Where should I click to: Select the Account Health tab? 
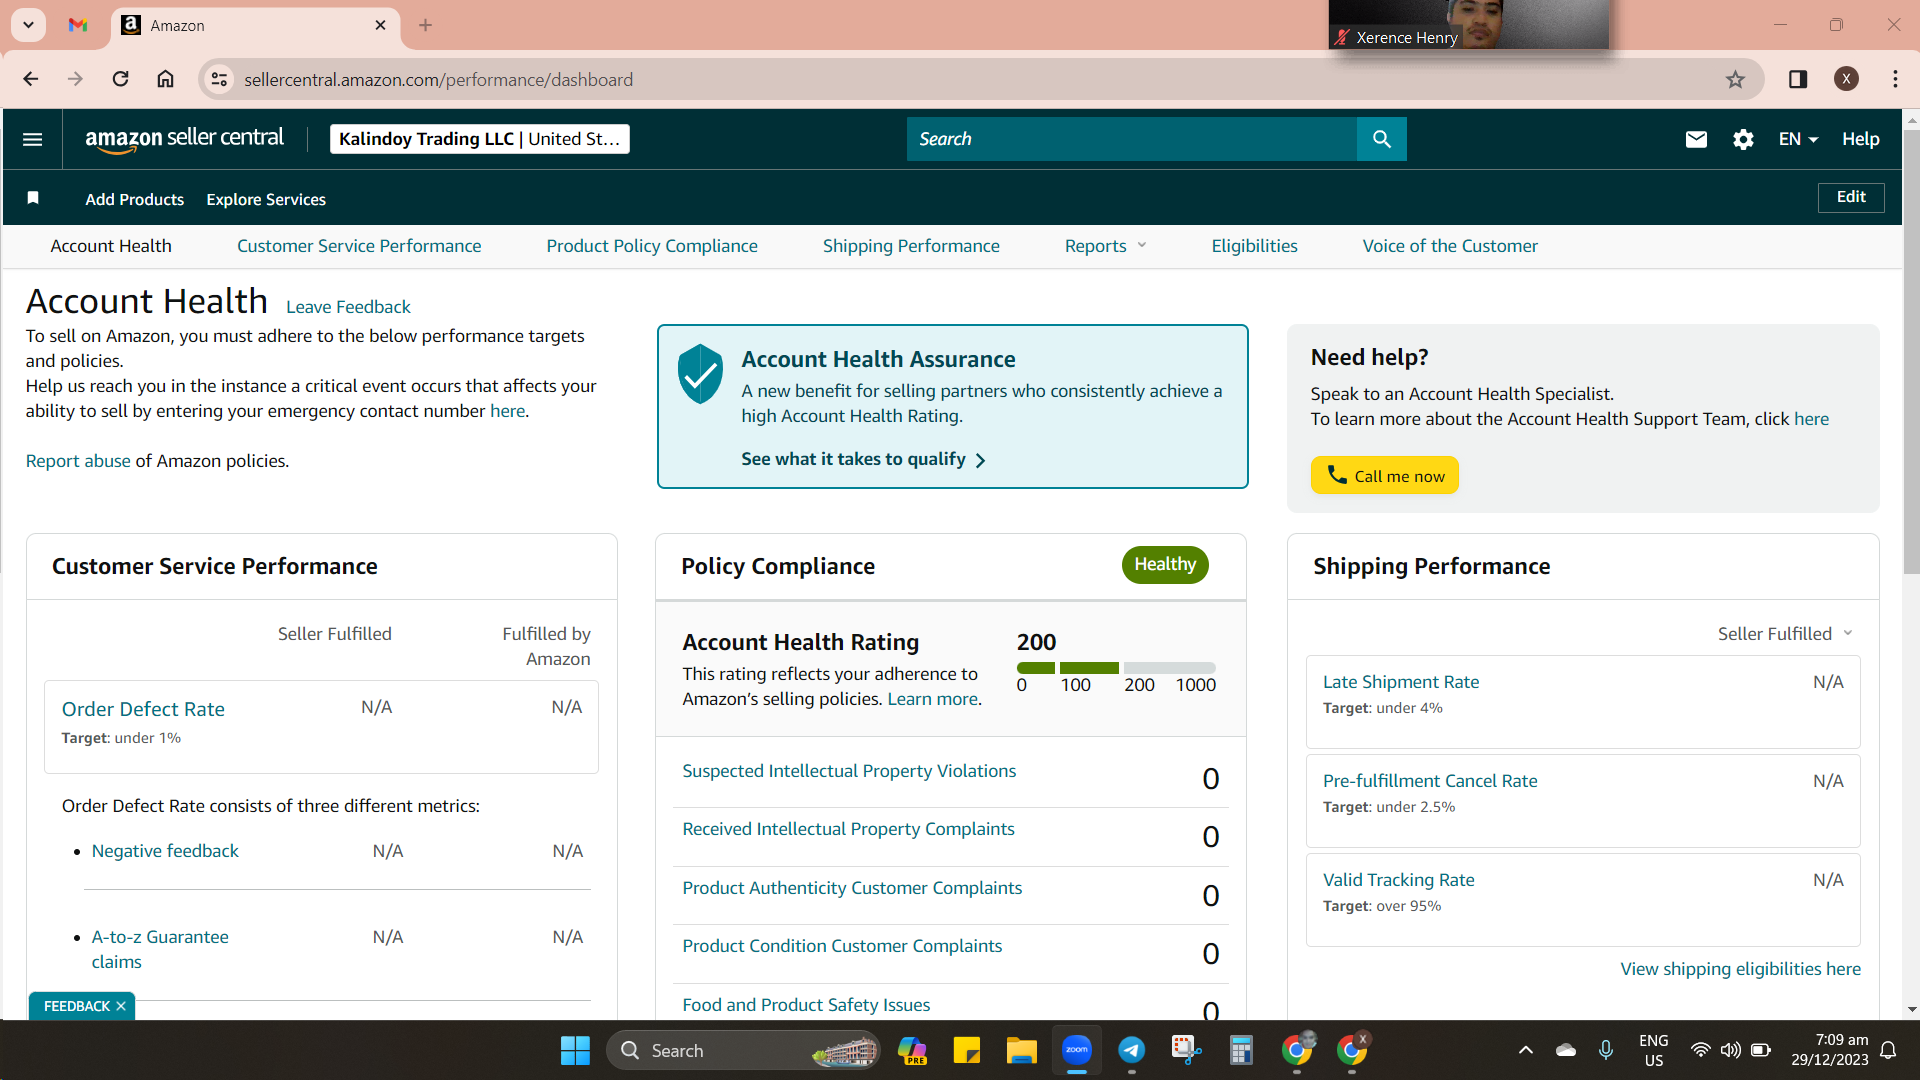point(111,246)
